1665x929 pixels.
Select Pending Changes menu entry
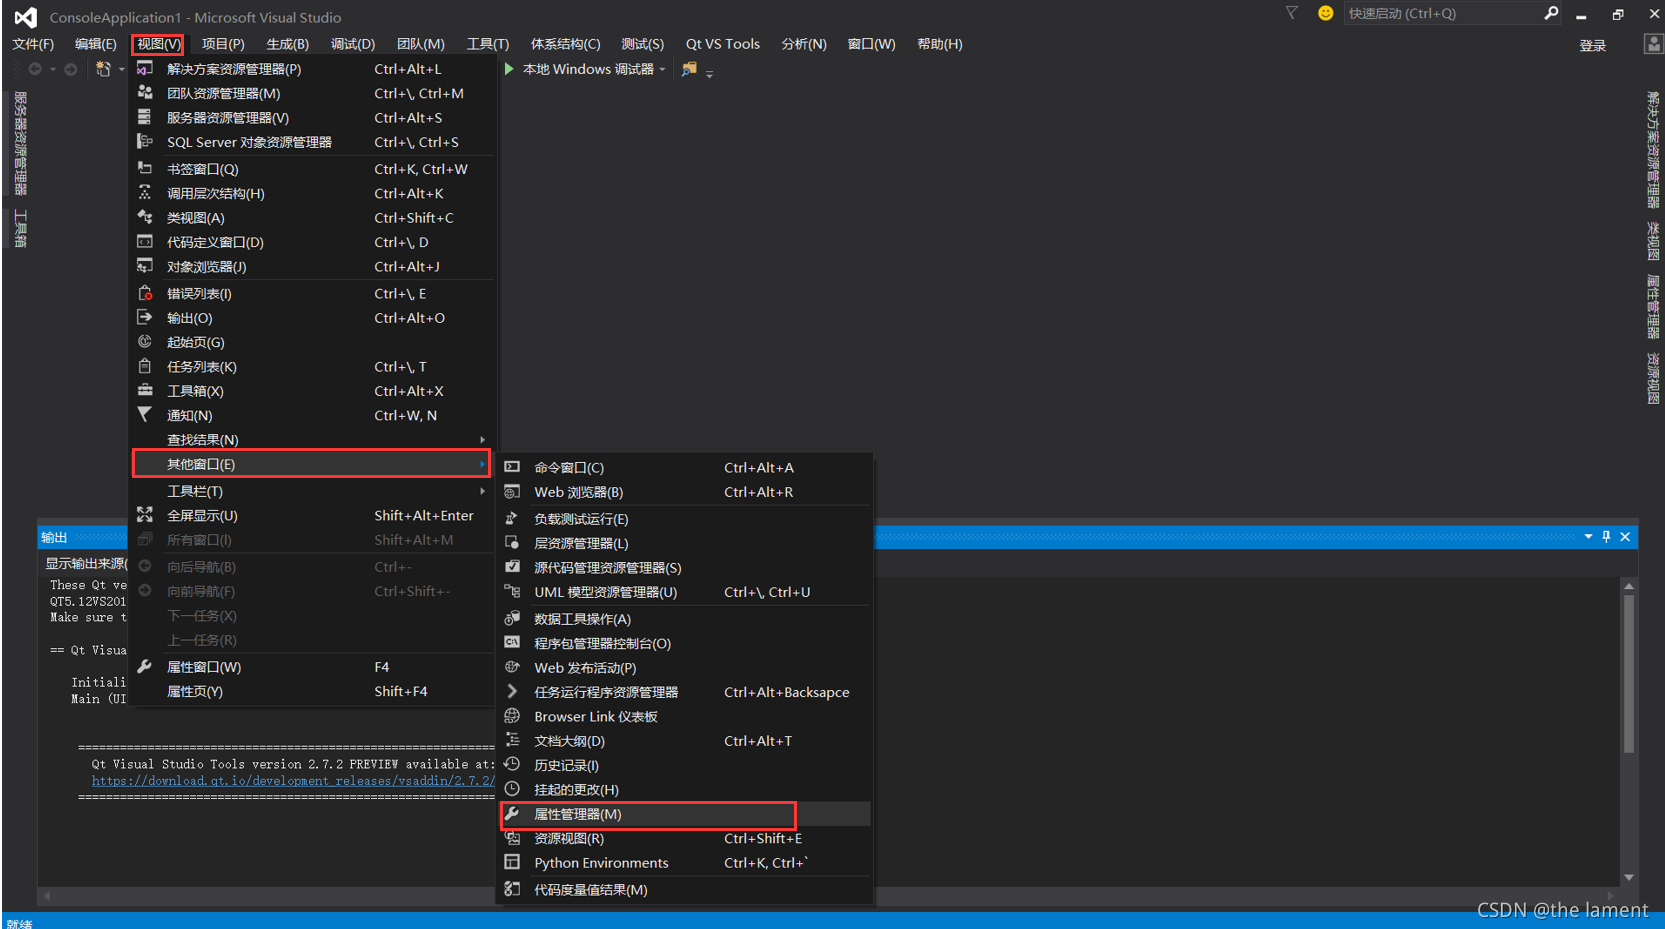pos(684,789)
